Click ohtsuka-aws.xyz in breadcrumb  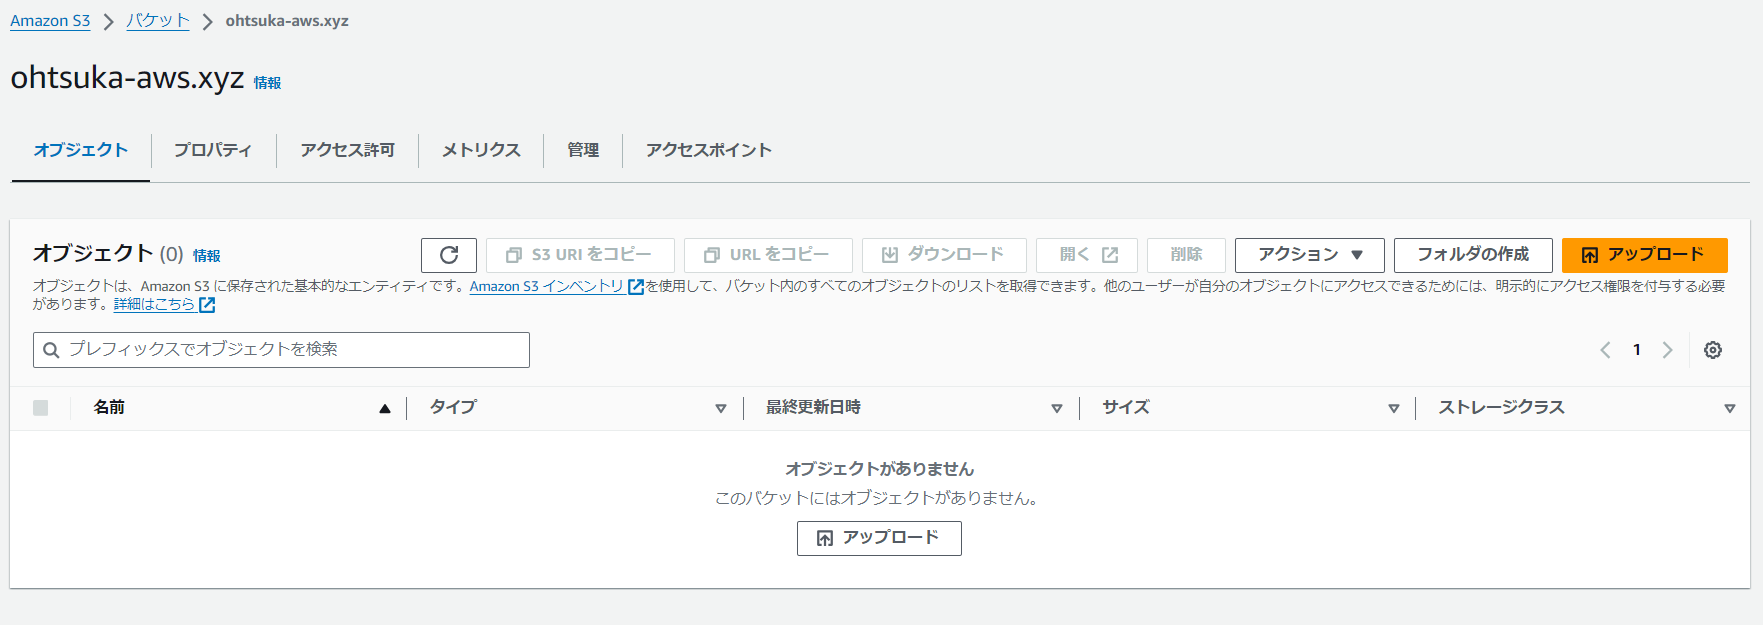click(287, 21)
